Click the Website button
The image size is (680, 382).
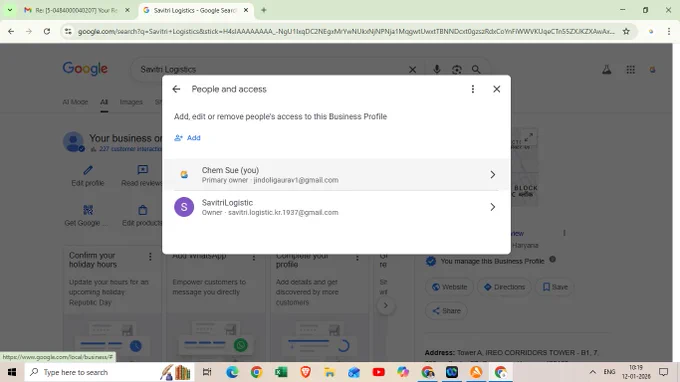click(449, 287)
